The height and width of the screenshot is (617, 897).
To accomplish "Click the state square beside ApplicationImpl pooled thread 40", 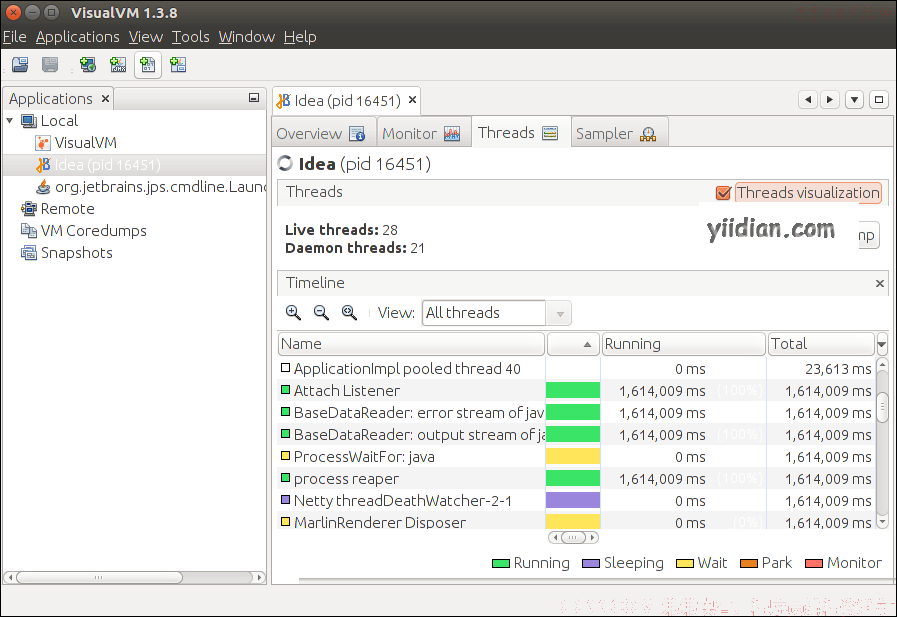I will [x=285, y=368].
